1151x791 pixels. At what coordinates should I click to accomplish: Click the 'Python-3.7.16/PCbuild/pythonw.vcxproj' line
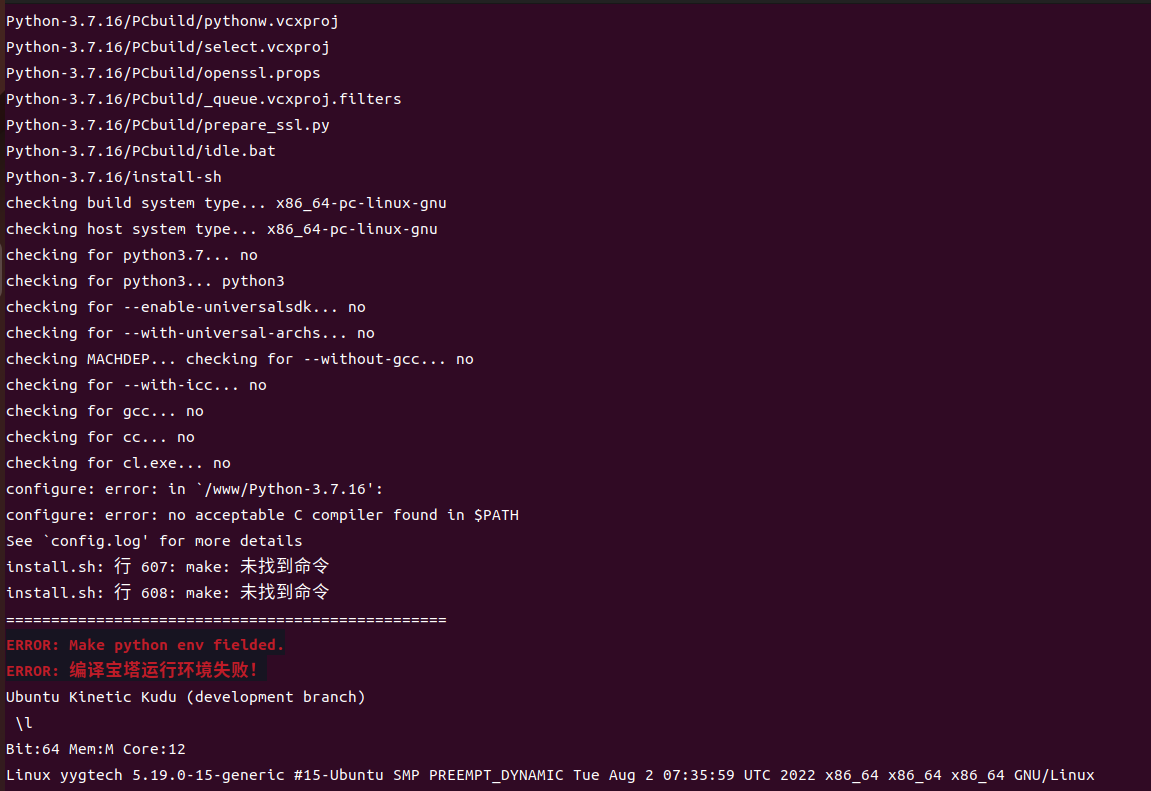click(x=173, y=21)
